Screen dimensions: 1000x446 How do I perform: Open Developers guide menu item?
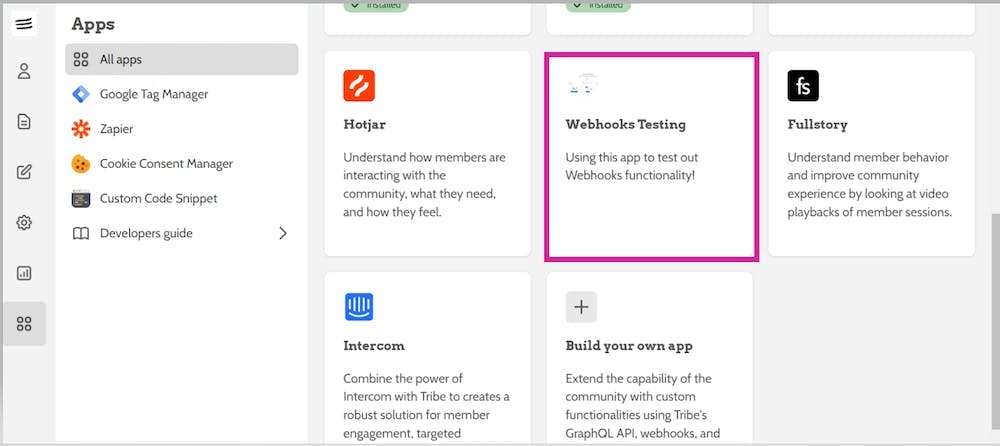pyautogui.click(x=182, y=234)
